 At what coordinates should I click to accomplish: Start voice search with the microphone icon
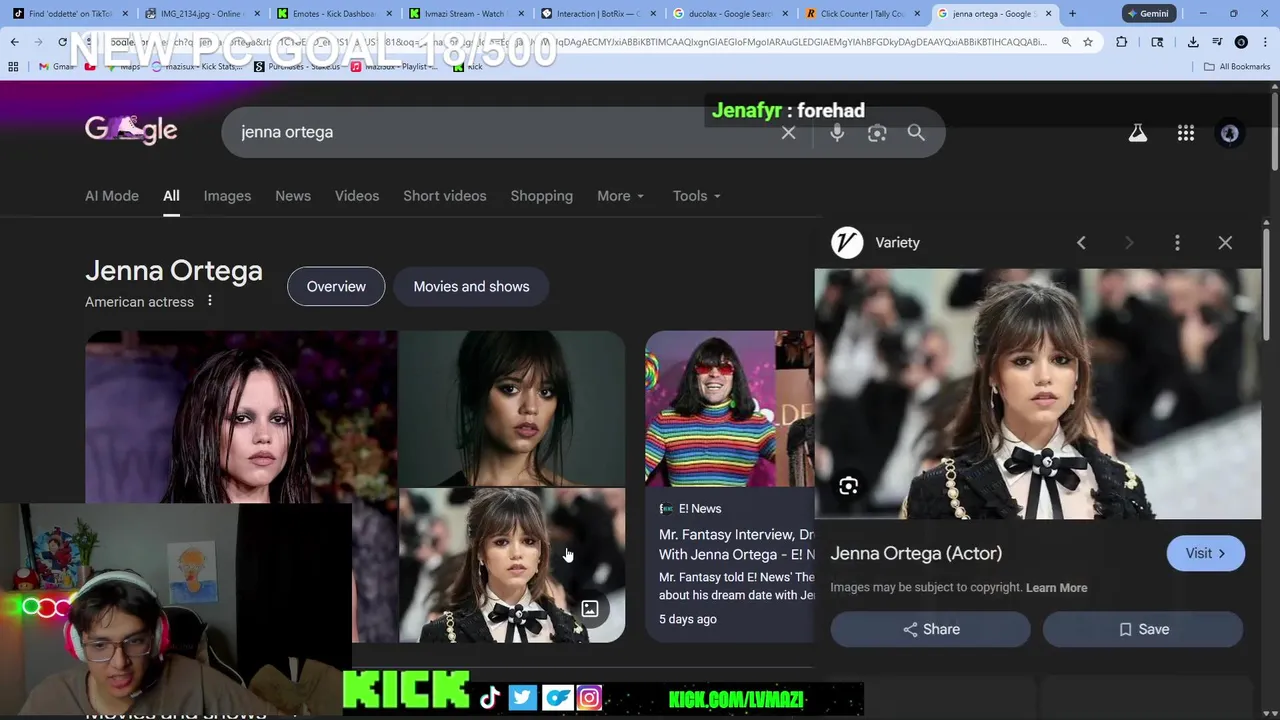[837, 132]
